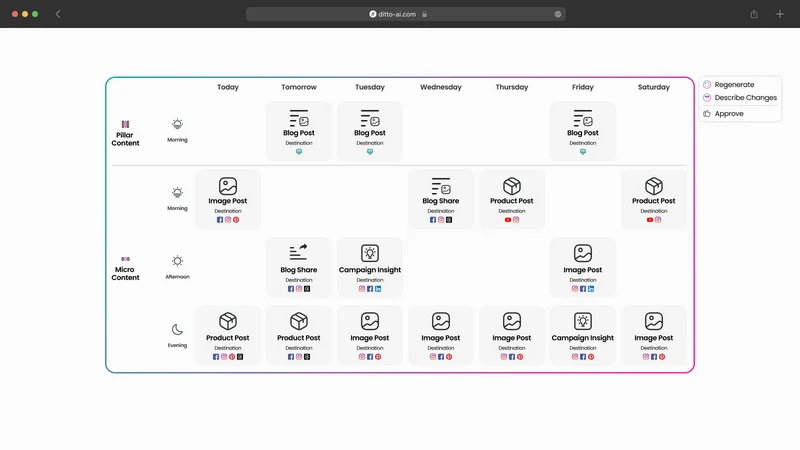Open Wednesday's evening Image Post icon

coord(441,321)
